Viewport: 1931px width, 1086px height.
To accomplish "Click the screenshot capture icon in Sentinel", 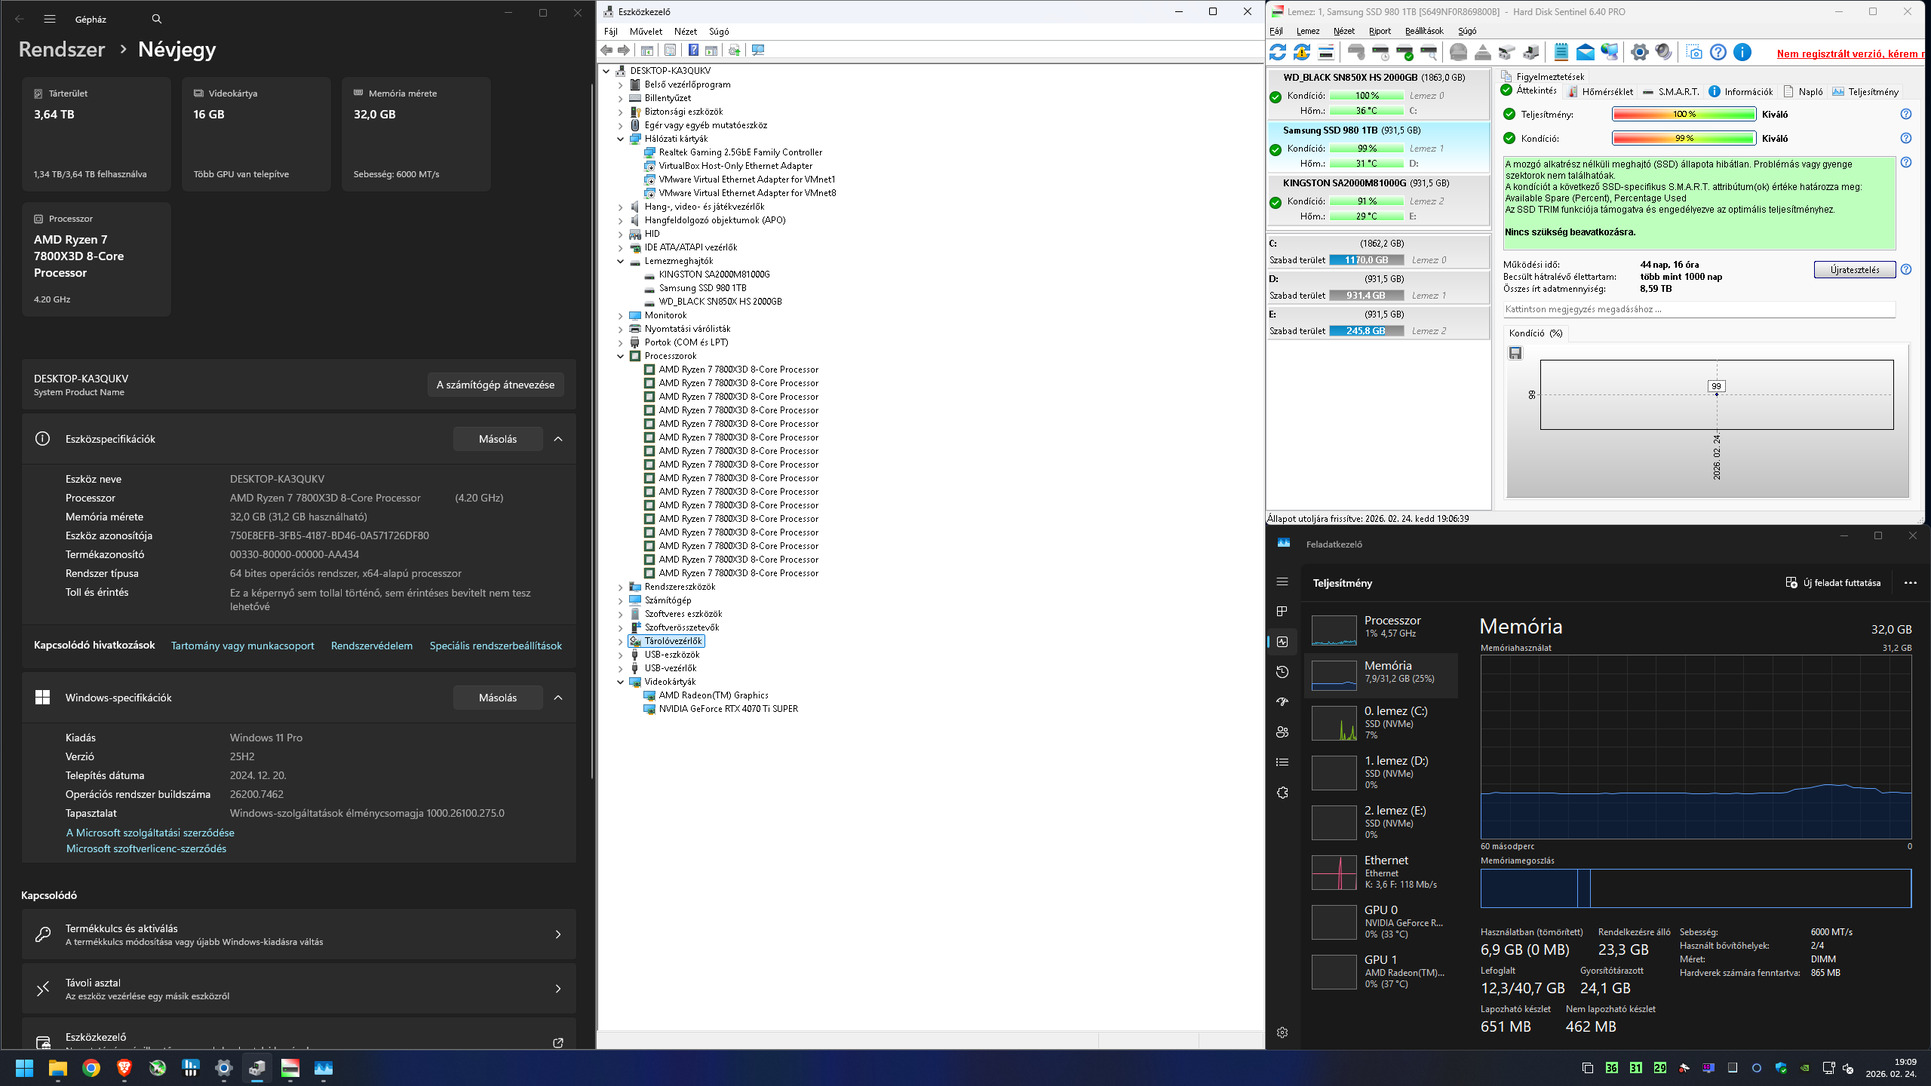I will coord(1694,52).
